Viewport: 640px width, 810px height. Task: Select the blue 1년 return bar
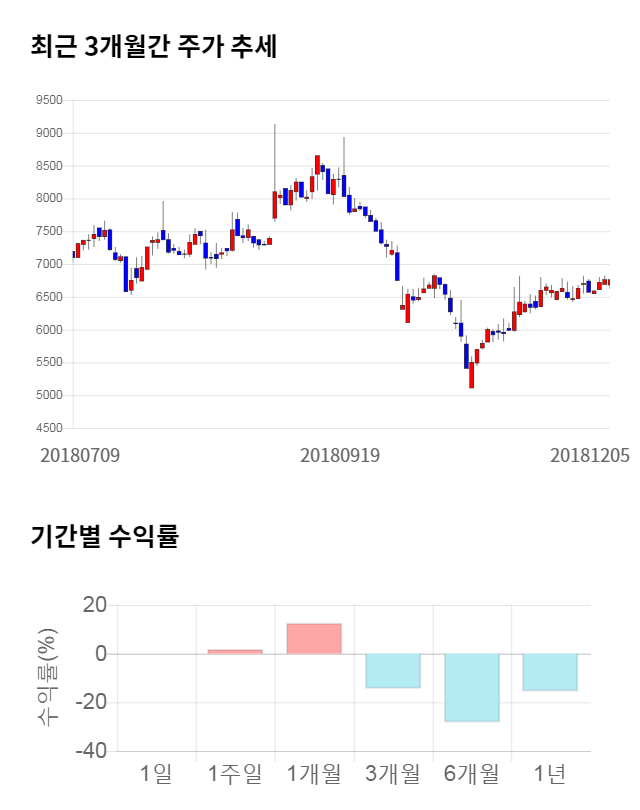point(551,672)
